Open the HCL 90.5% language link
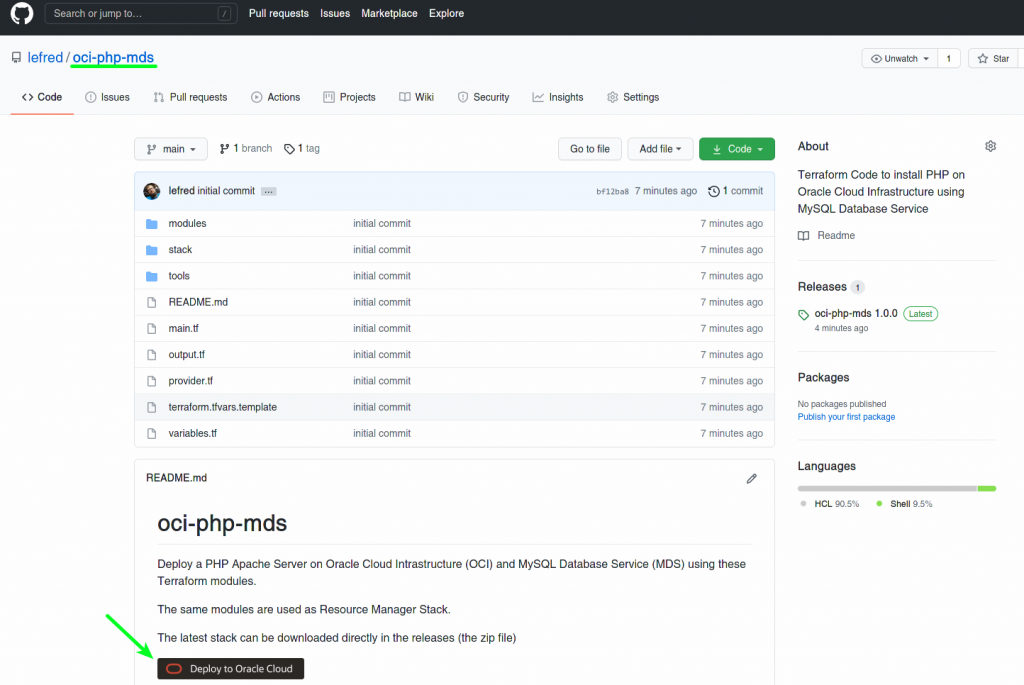The height and width of the screenshot is (685, 1024). [x=831, y=504]
